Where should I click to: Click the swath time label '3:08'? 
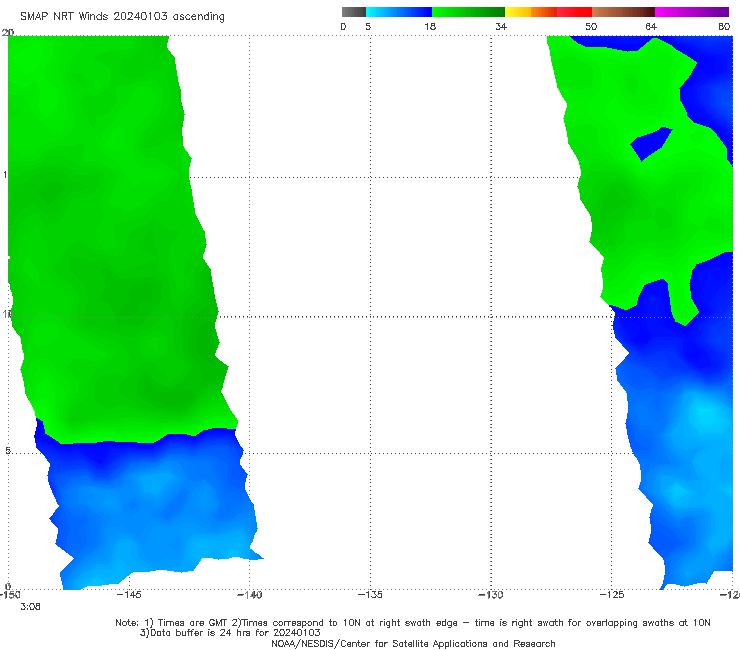(x=30, y=607)
